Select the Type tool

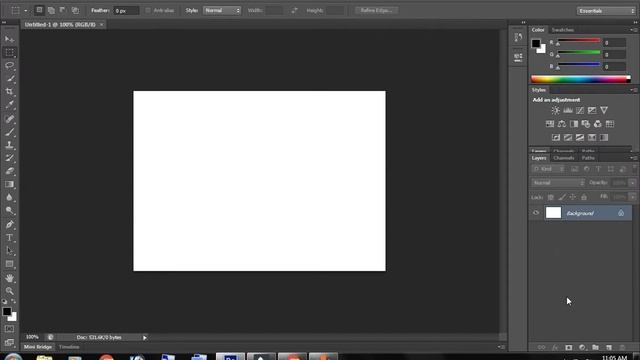(x=9, y=238)
